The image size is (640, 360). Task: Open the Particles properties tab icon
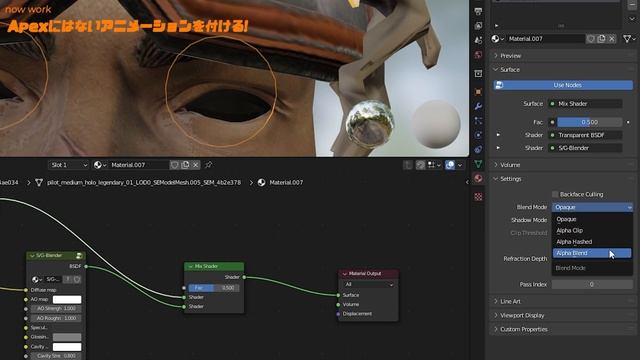(478, 121)
